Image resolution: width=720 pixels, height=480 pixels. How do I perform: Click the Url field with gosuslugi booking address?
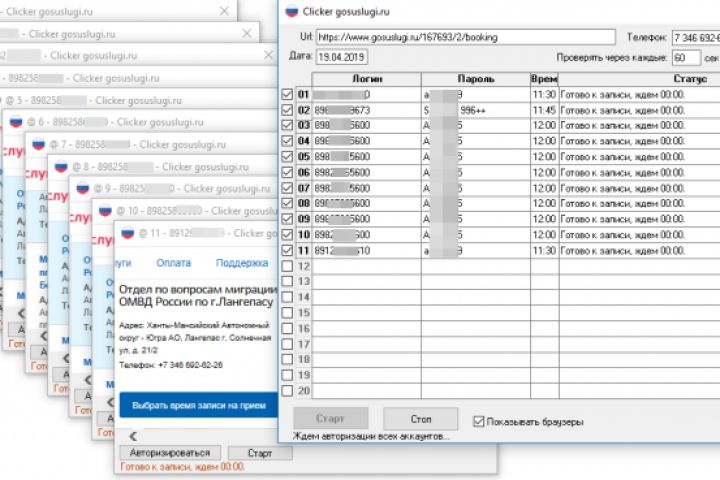466,37
